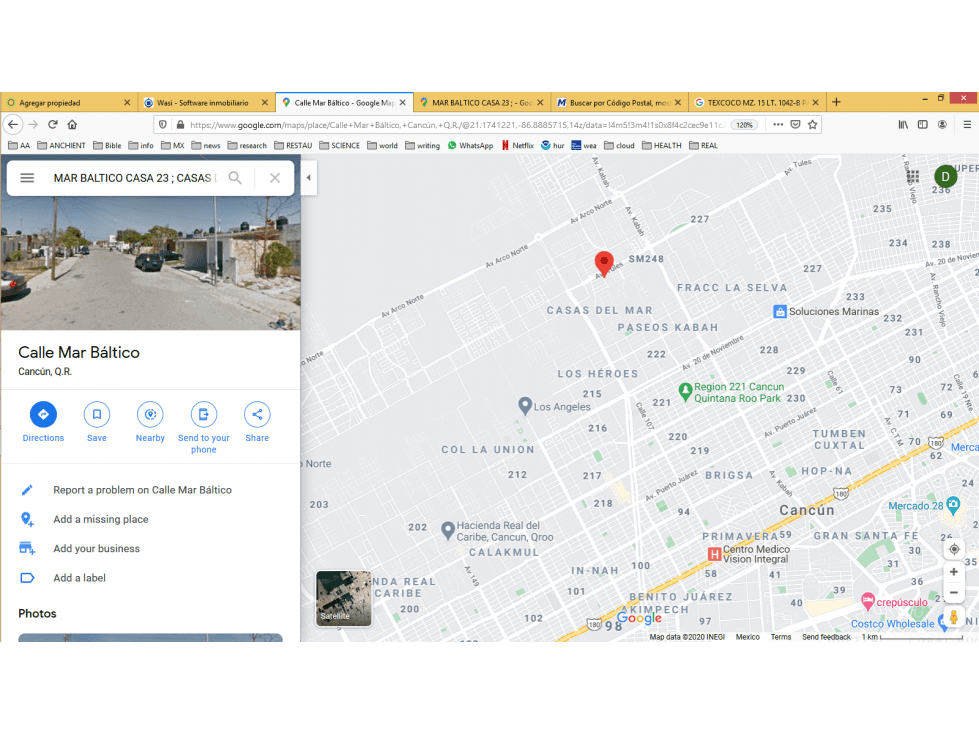This screenshot has width=979, height=734.
Task: Zoom in on the map
Action: coord(953,572)
